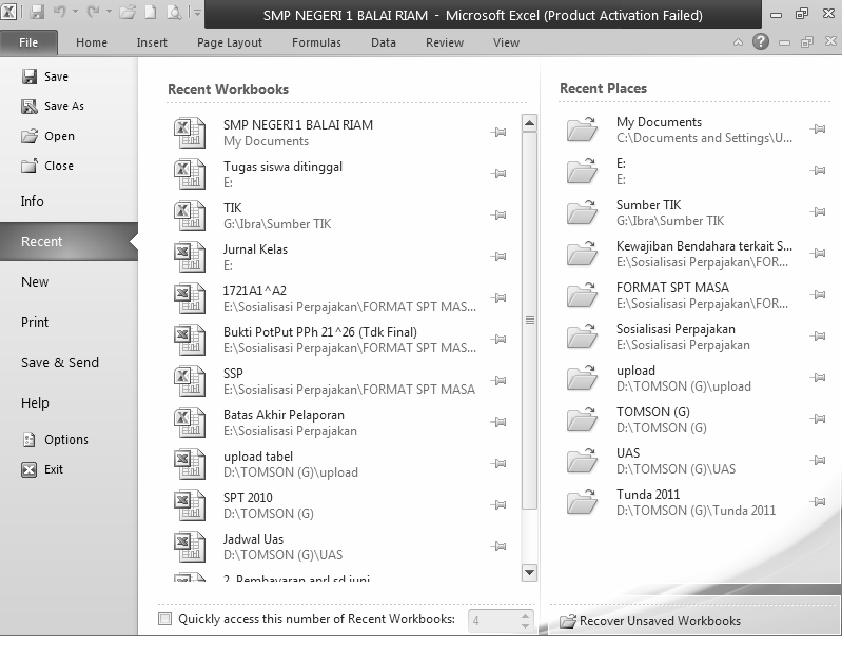Screen dimensions: 844x657
Task: Switch to Page Layout tab
Action: pyautogui.click(x=229, y=43)
